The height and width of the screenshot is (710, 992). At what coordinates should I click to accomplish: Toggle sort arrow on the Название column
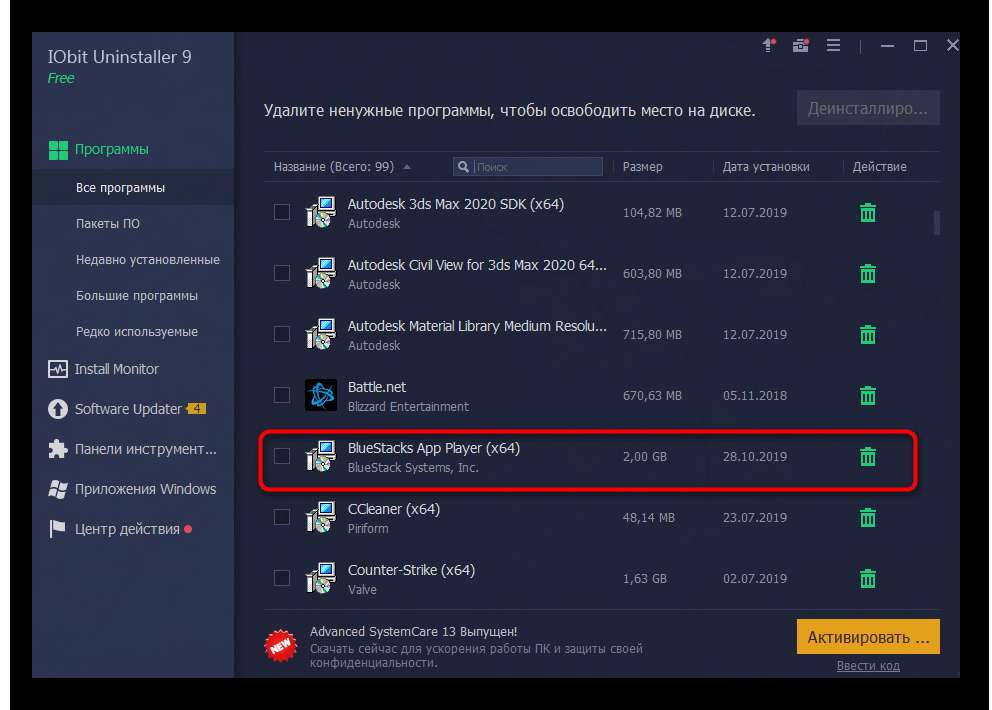click(x=406, y=167)
